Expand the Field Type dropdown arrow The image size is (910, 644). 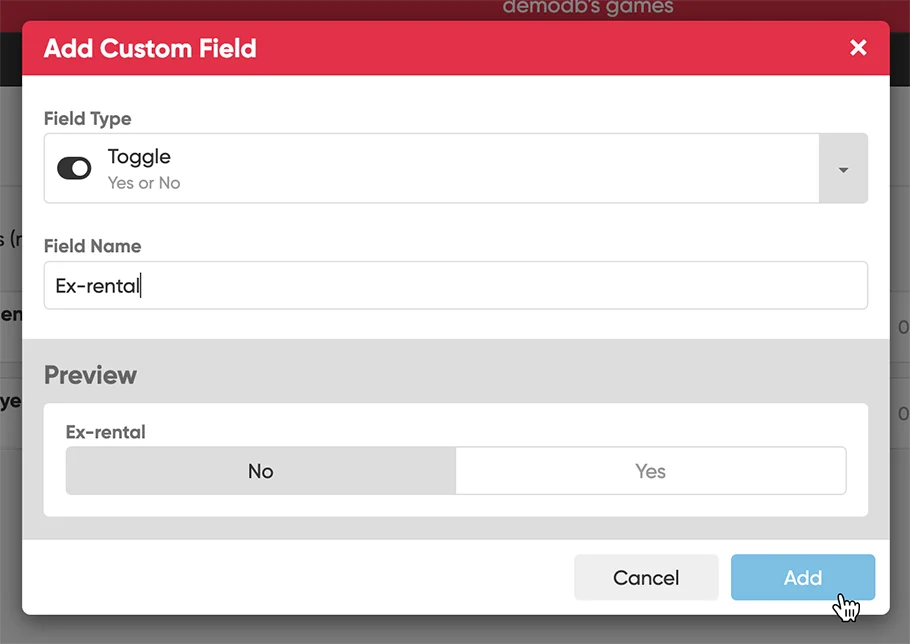pyautogui.click(x=843, y=169)
